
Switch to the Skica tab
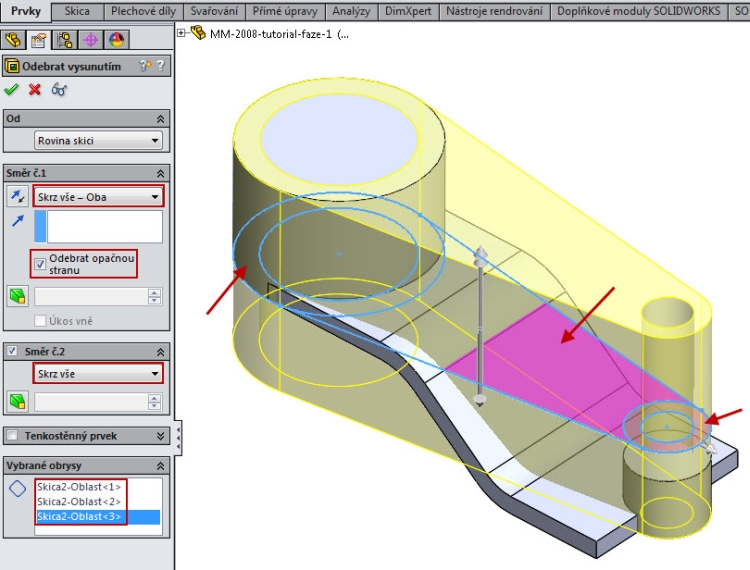tap(77, 11)
